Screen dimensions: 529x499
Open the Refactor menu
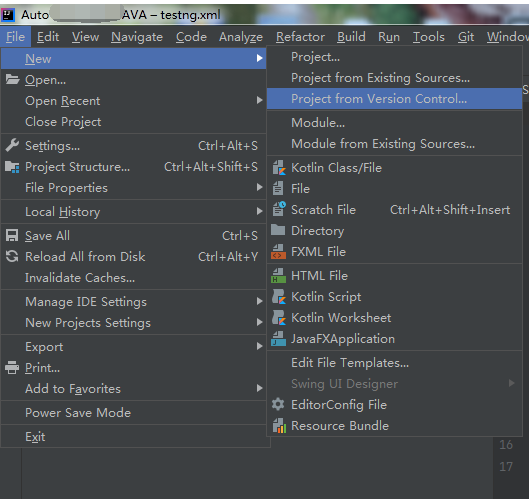coord(300,36)
